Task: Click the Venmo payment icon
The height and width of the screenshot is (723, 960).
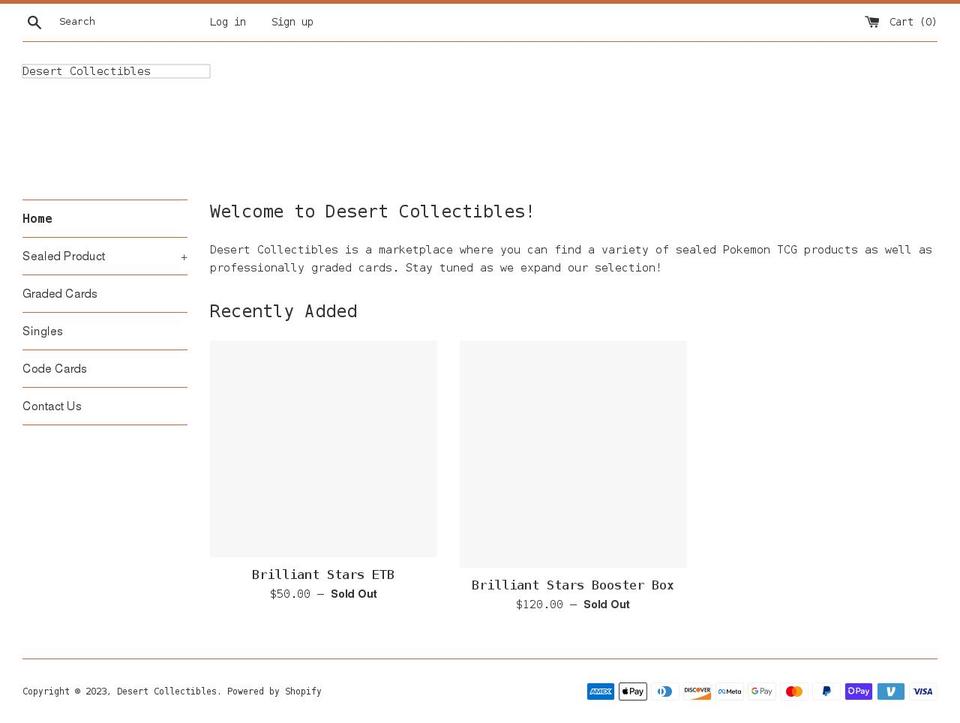Action: (x=890, y=691)
